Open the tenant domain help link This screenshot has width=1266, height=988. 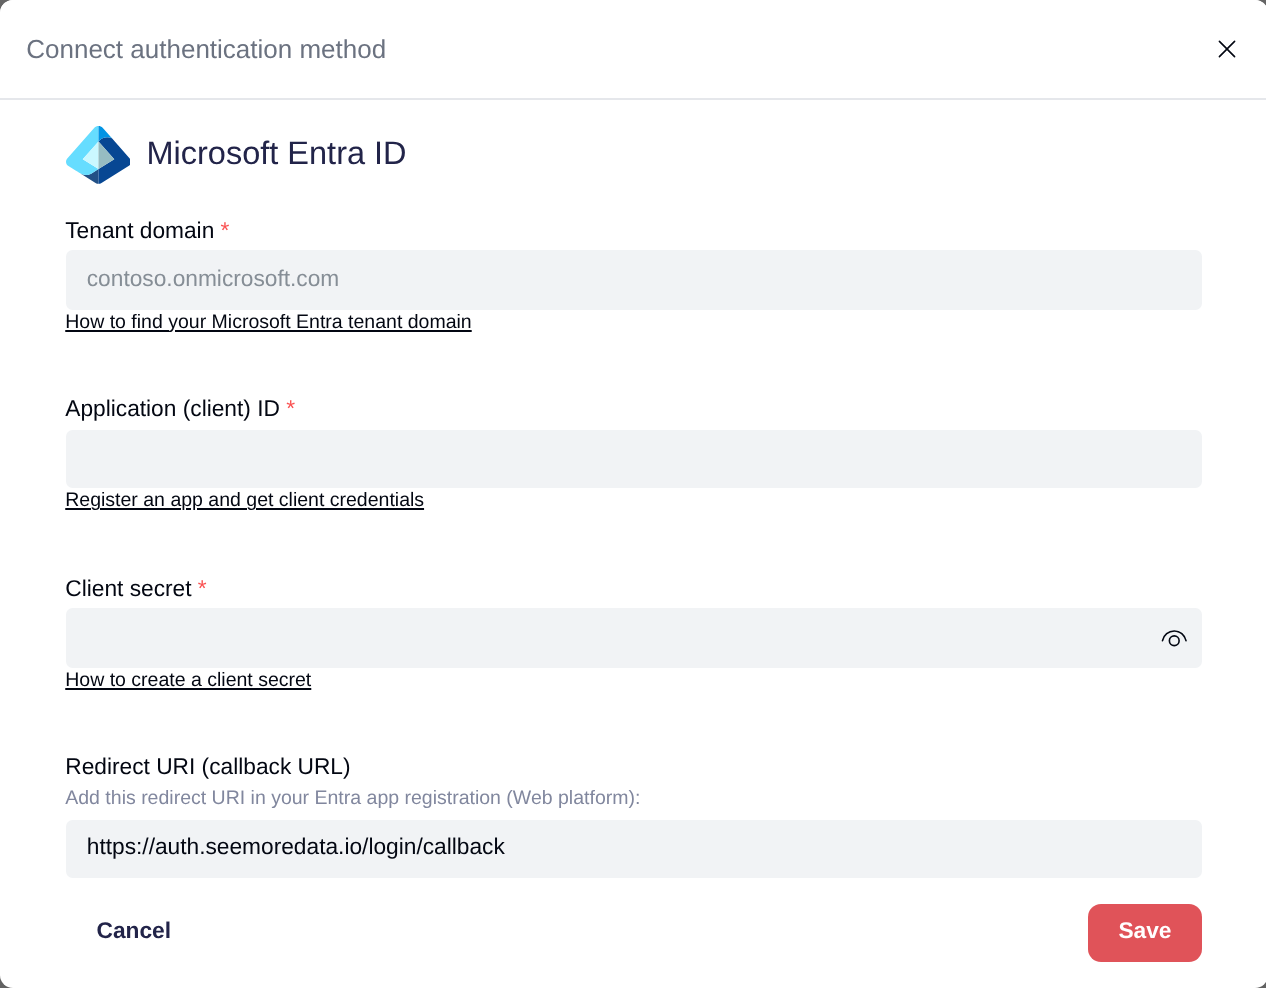pyautogui.click(x=268, y=322)
